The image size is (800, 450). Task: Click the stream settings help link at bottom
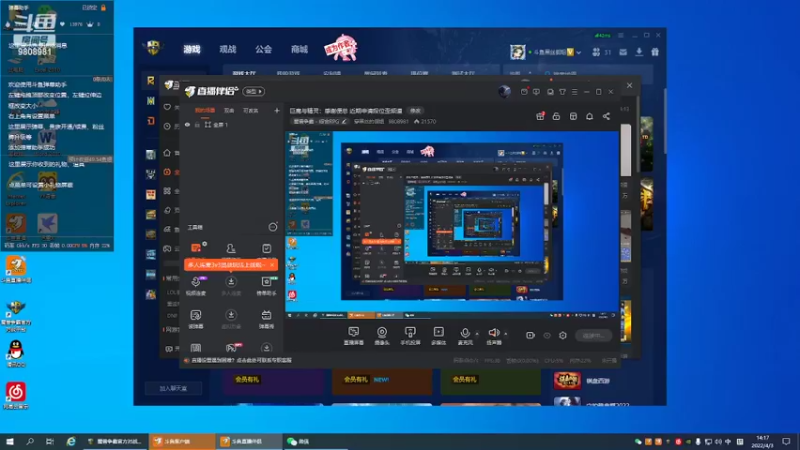point(241,360)
